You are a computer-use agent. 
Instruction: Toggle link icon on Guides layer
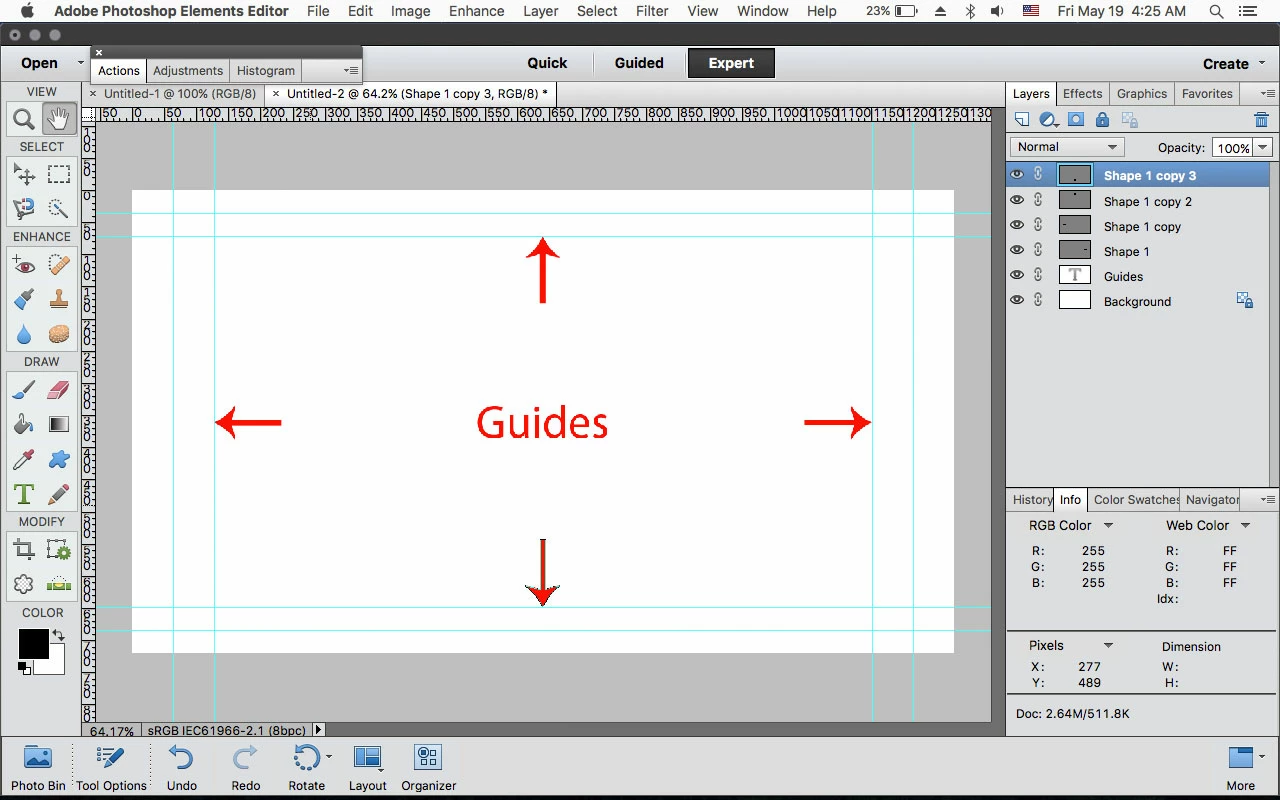(x=1038, y=275)
